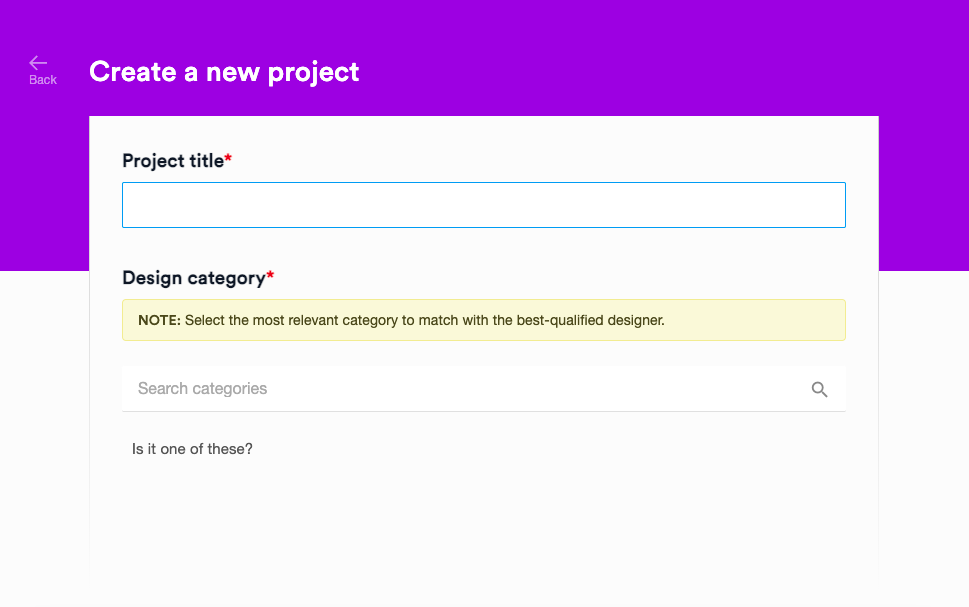Click the 'Project title' label

point(173,161)
